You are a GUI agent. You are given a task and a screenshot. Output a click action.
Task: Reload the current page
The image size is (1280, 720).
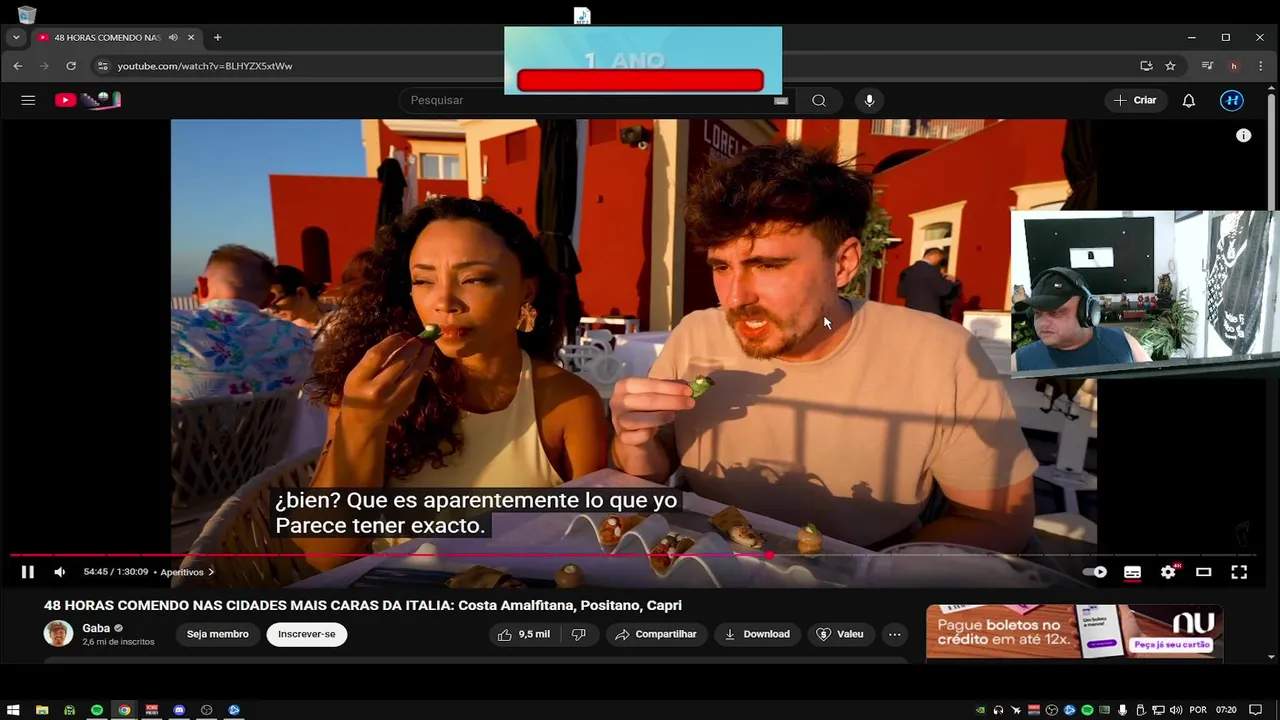click(71, 66)
